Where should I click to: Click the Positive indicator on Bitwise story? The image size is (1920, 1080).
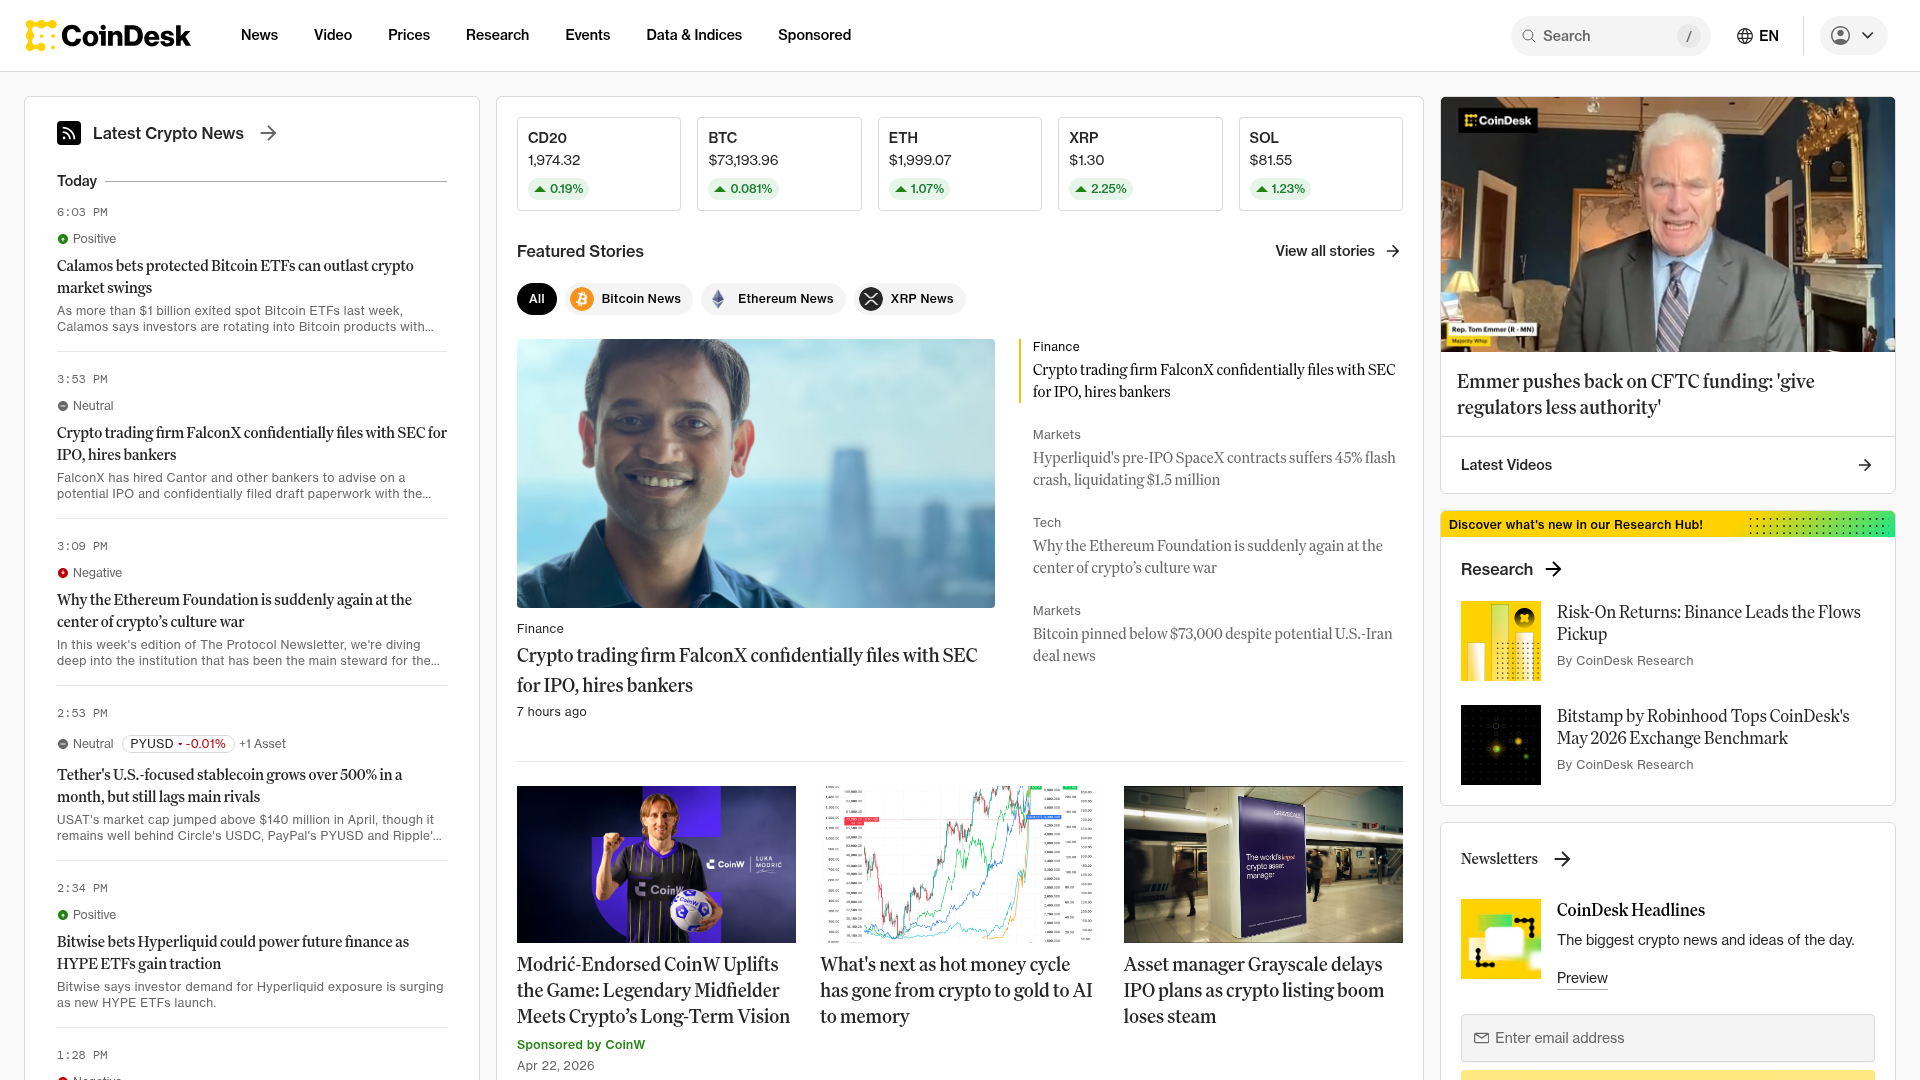63,915
